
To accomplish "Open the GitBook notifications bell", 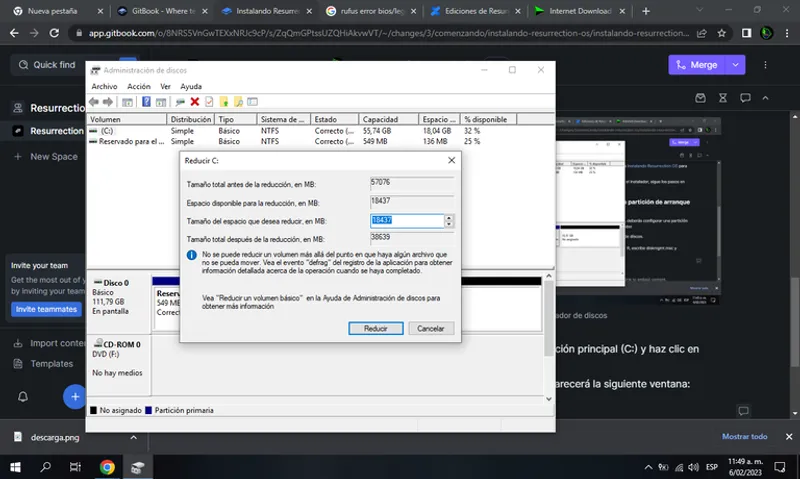I will point(22,396).
